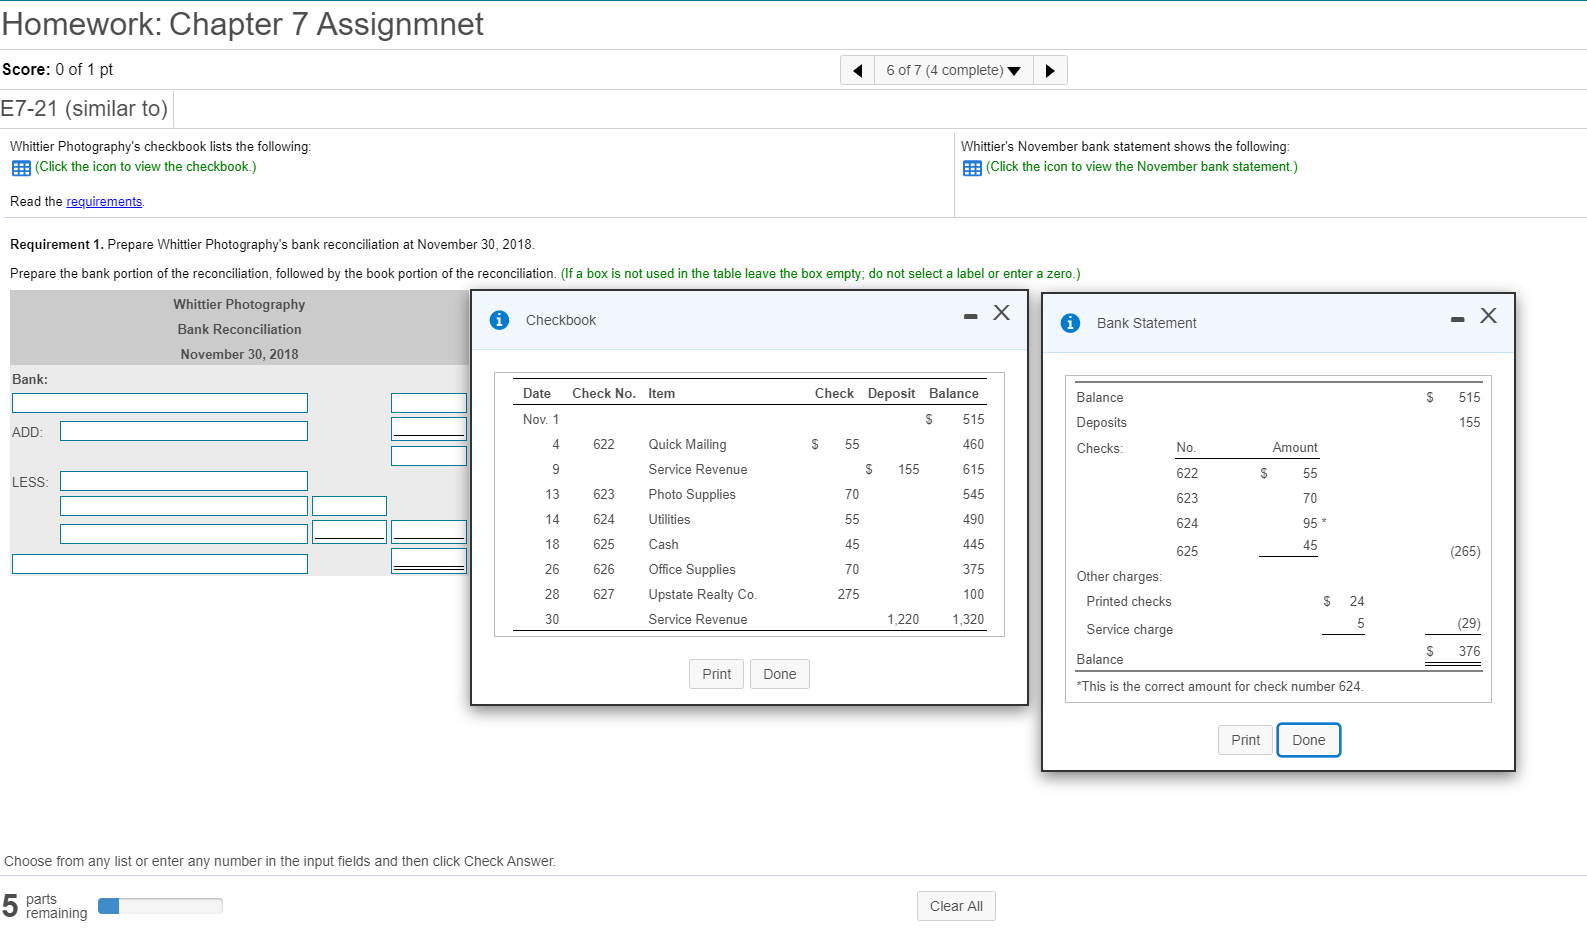
Task: Click the 'Score: 0 of 1 pt' text
Action: pyautogui.click(x=57, y=70)
